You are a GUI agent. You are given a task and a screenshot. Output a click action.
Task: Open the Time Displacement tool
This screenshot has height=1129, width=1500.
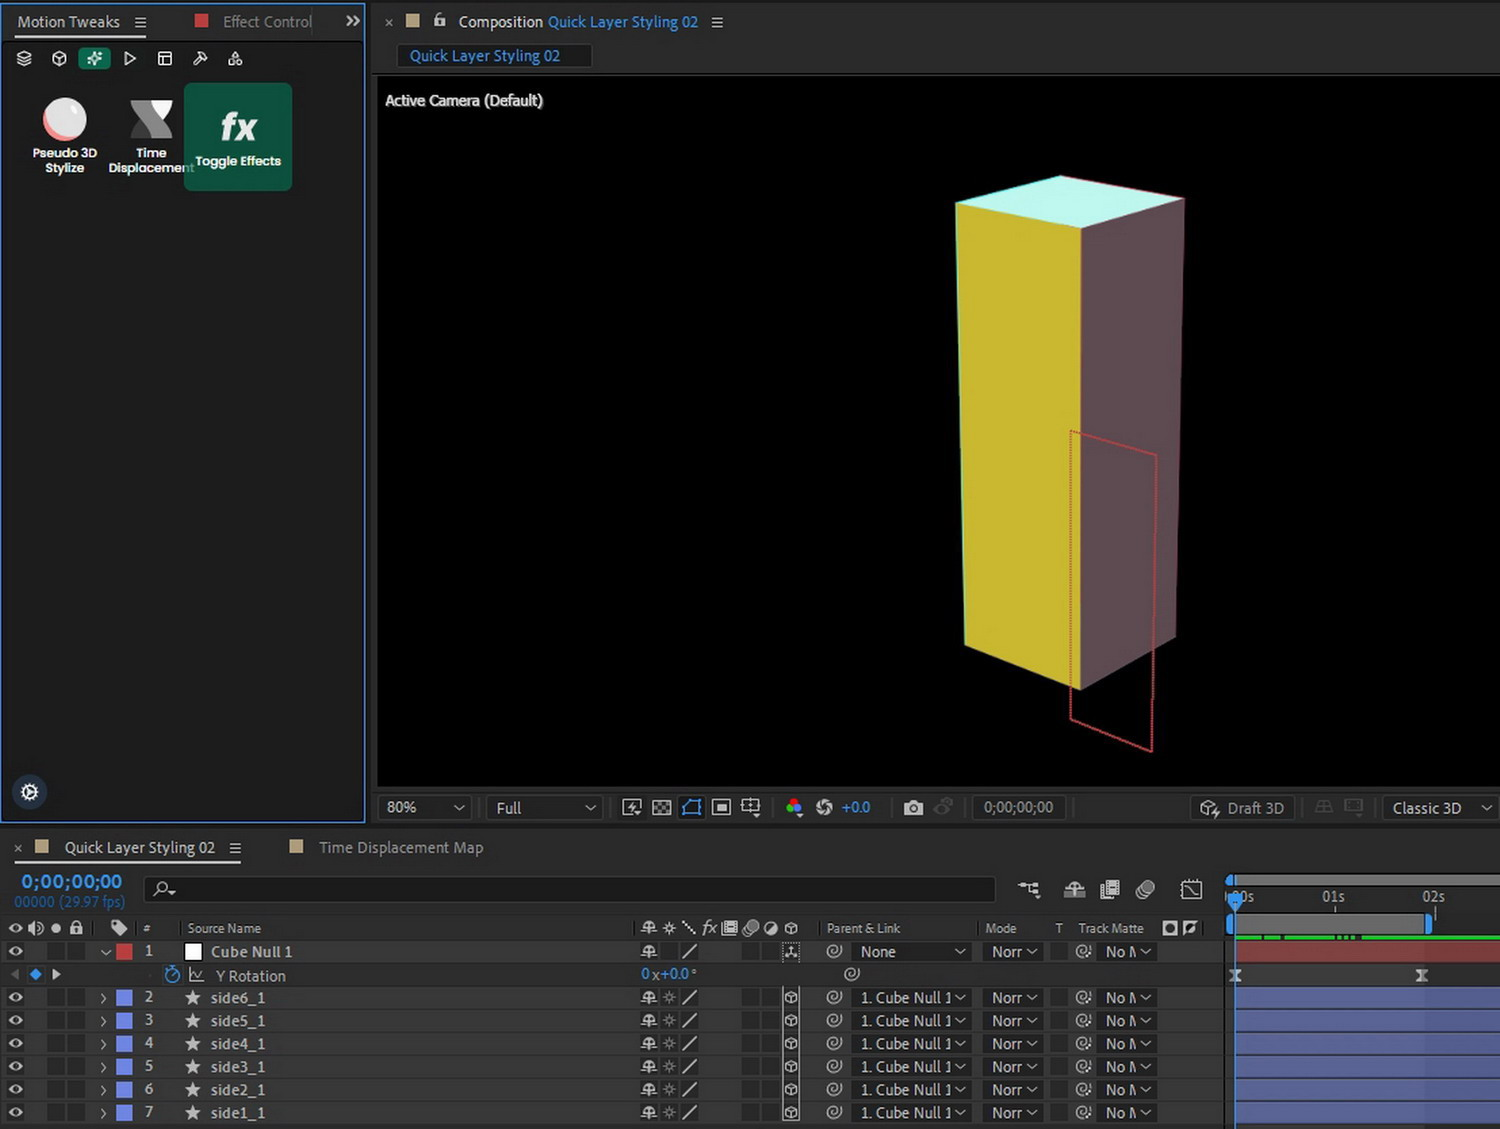click(151, 134)
